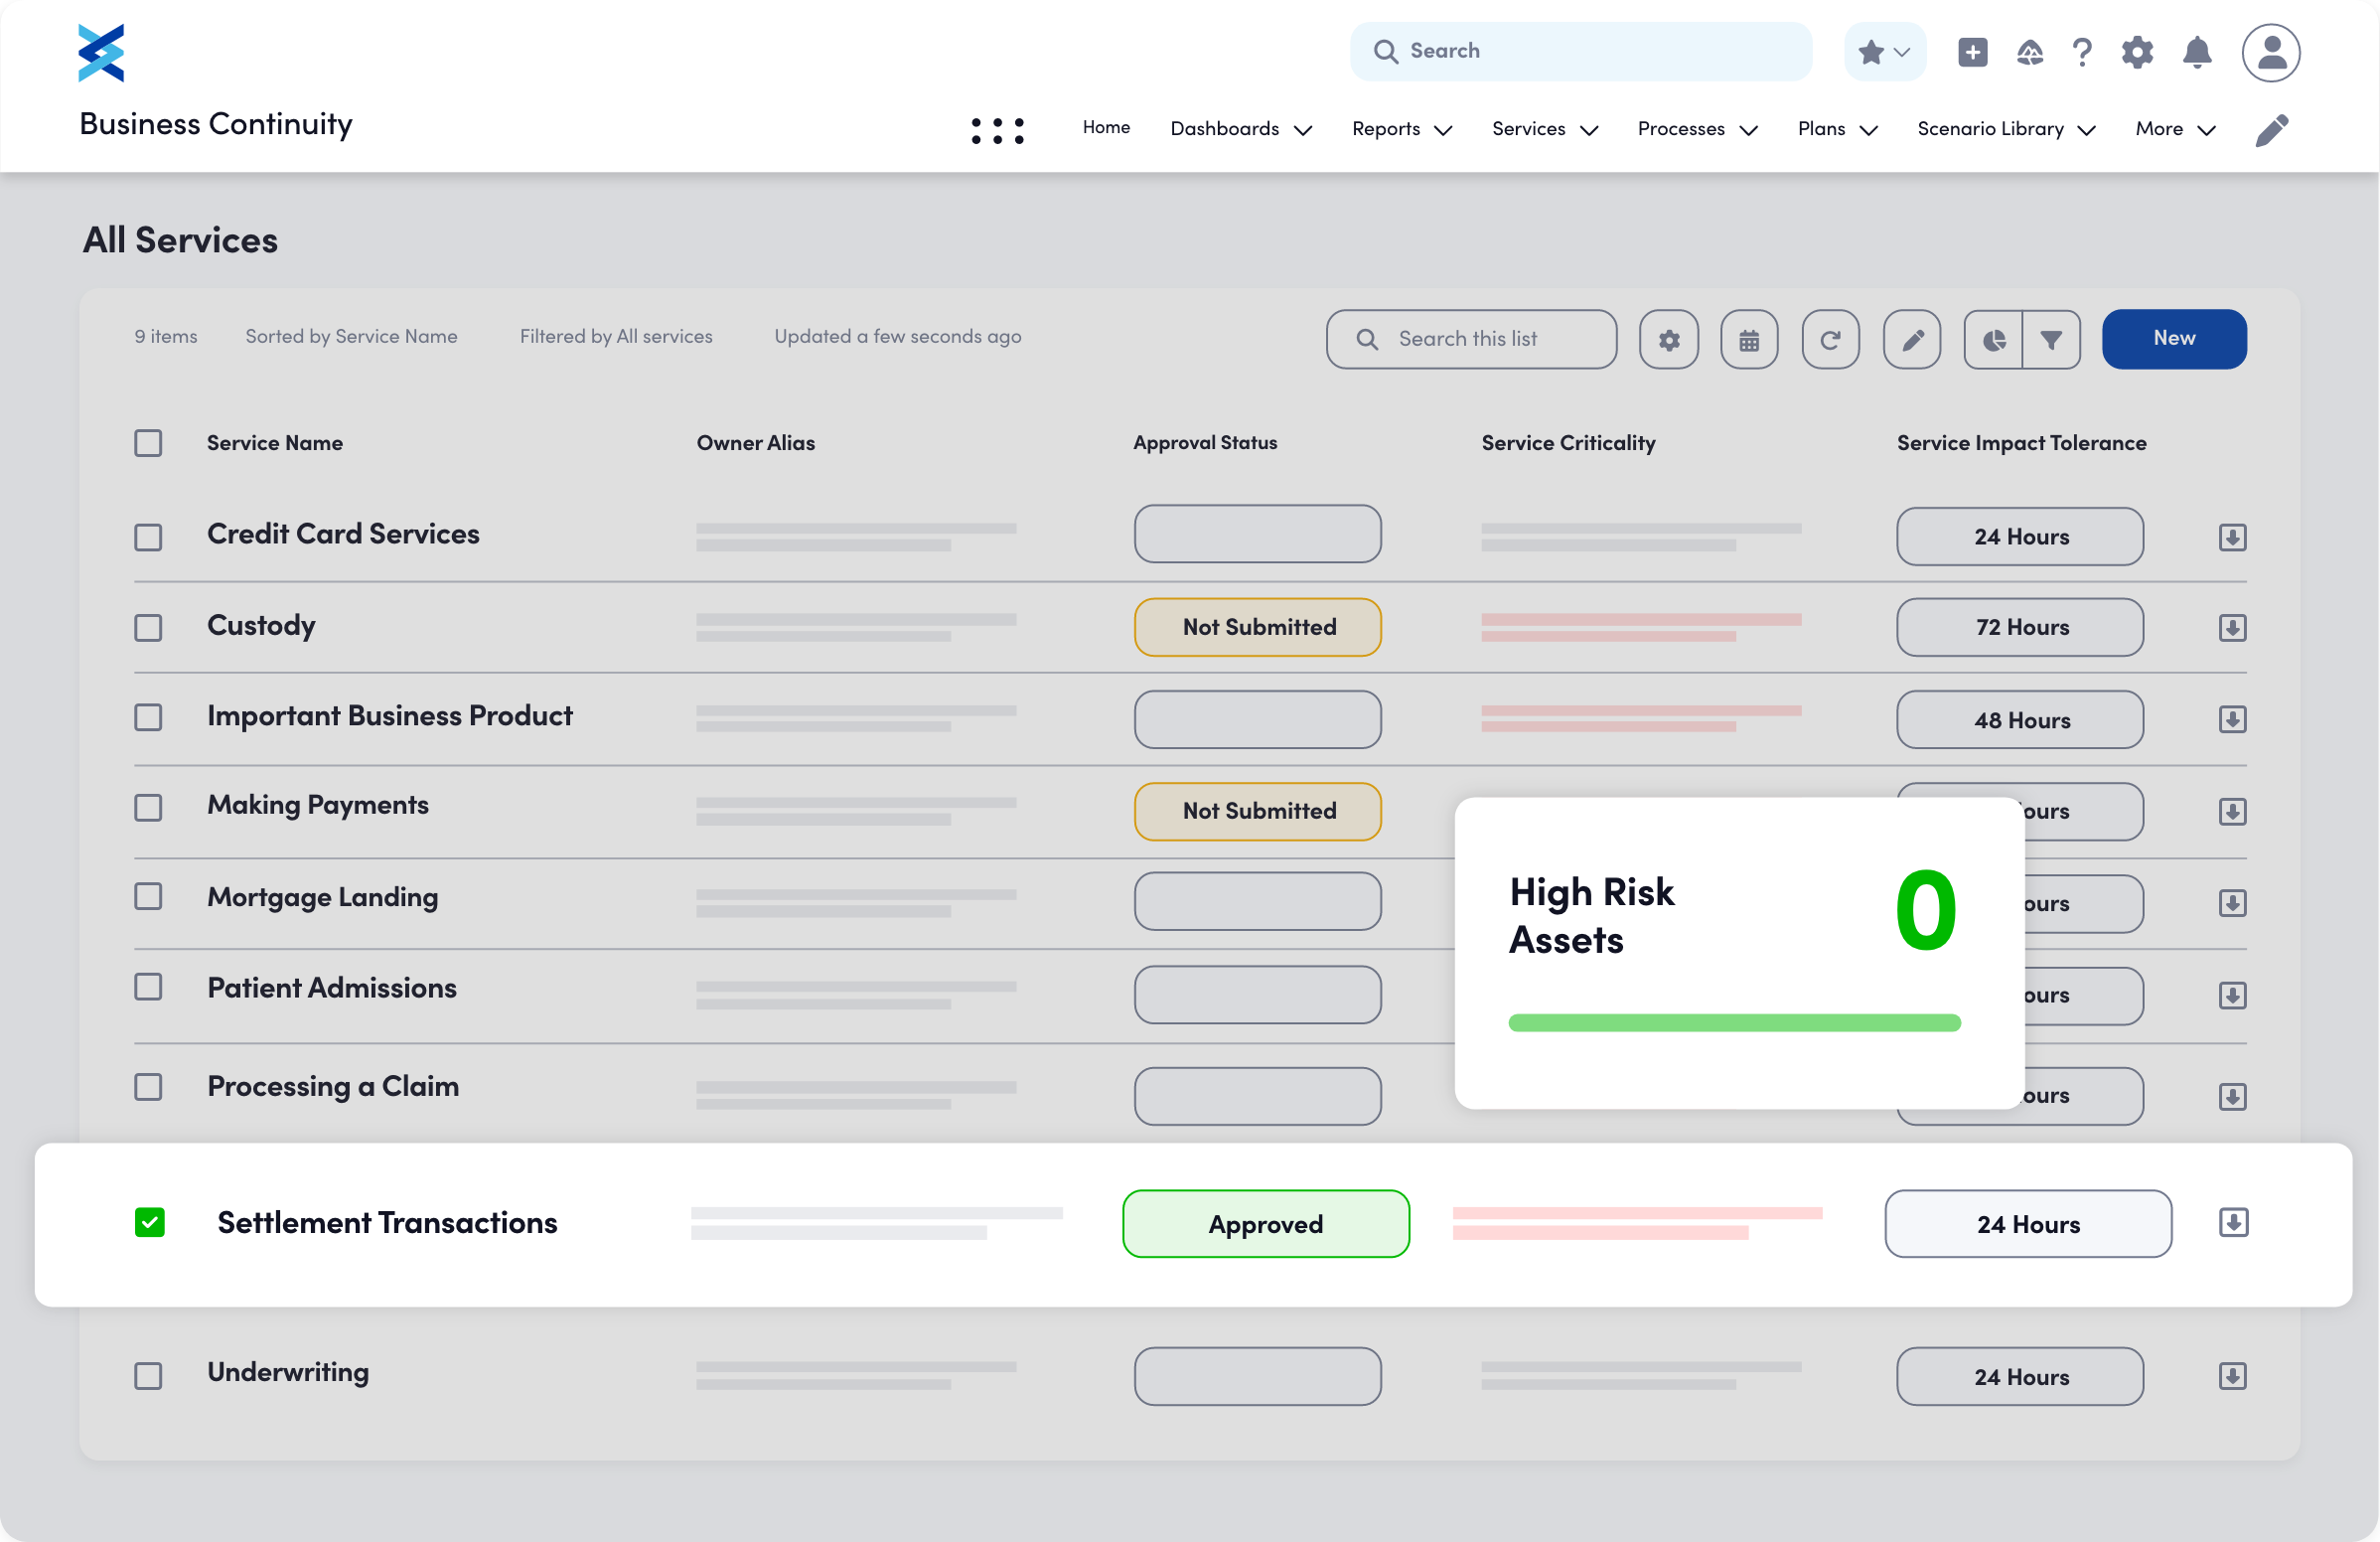This screenshot has height=1542, width=2380.
Task: Click the edit navigation pencil icon
Action: 2271,130
